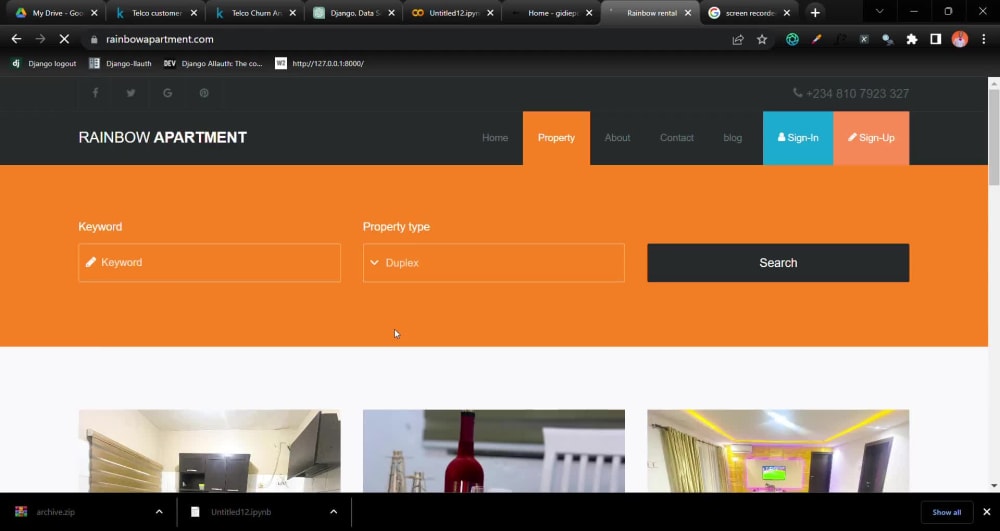The height and width of the screenshot is (531, 1000).
Task: Open the yellow-lit living room thumbnail
Action: pos(778,451)
